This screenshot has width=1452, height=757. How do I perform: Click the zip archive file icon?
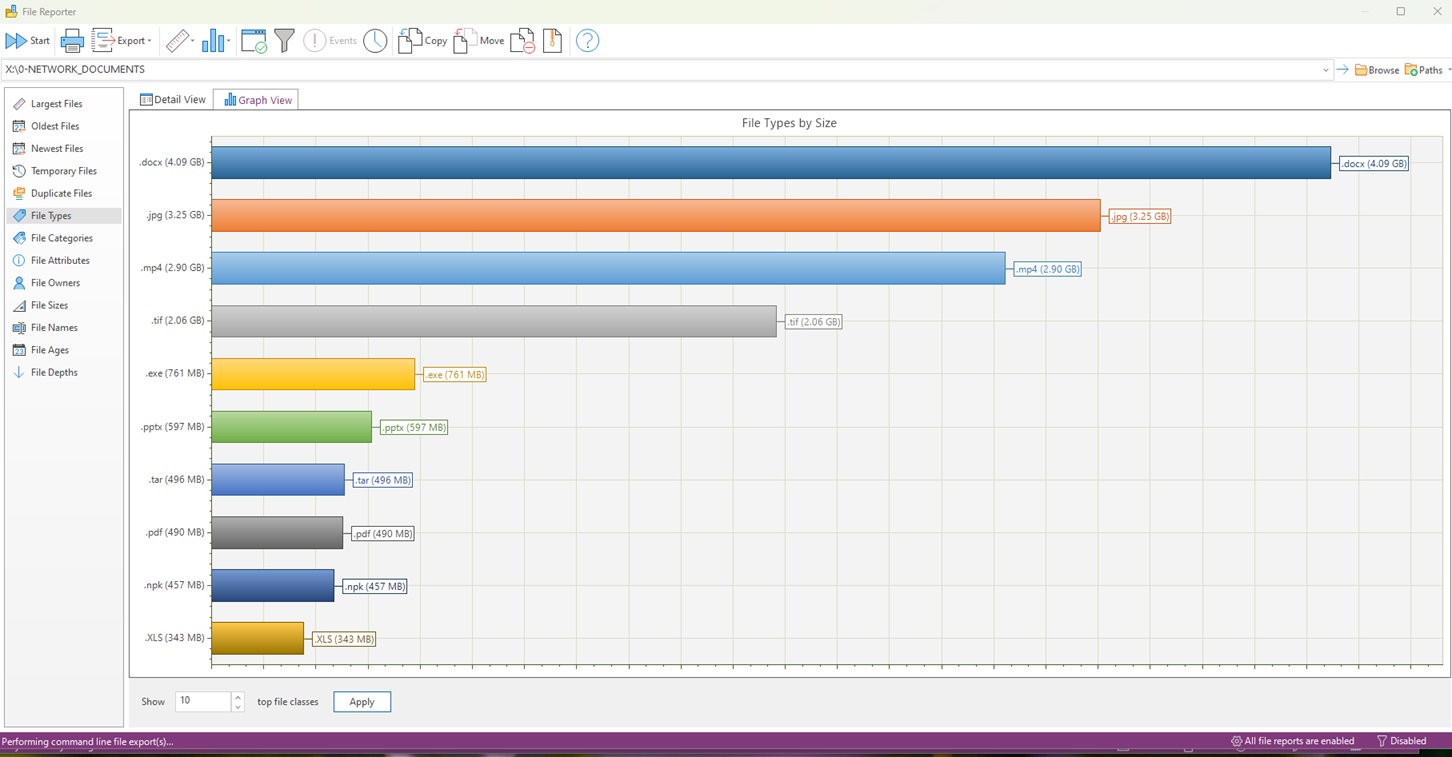coord(552,41)
